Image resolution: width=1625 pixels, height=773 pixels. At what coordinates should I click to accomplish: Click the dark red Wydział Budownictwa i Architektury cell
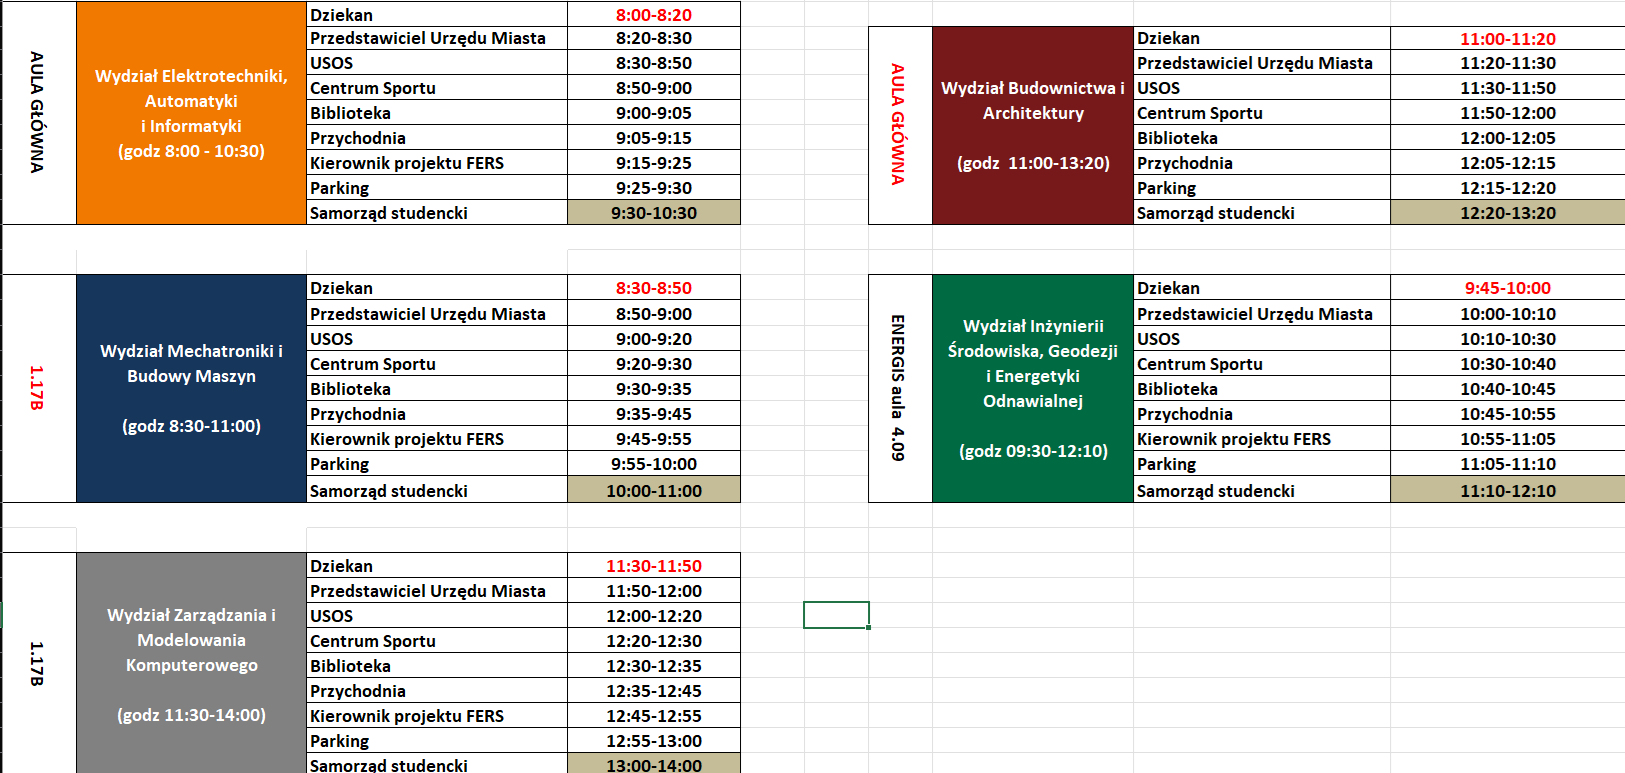[x=1033, y=126]
